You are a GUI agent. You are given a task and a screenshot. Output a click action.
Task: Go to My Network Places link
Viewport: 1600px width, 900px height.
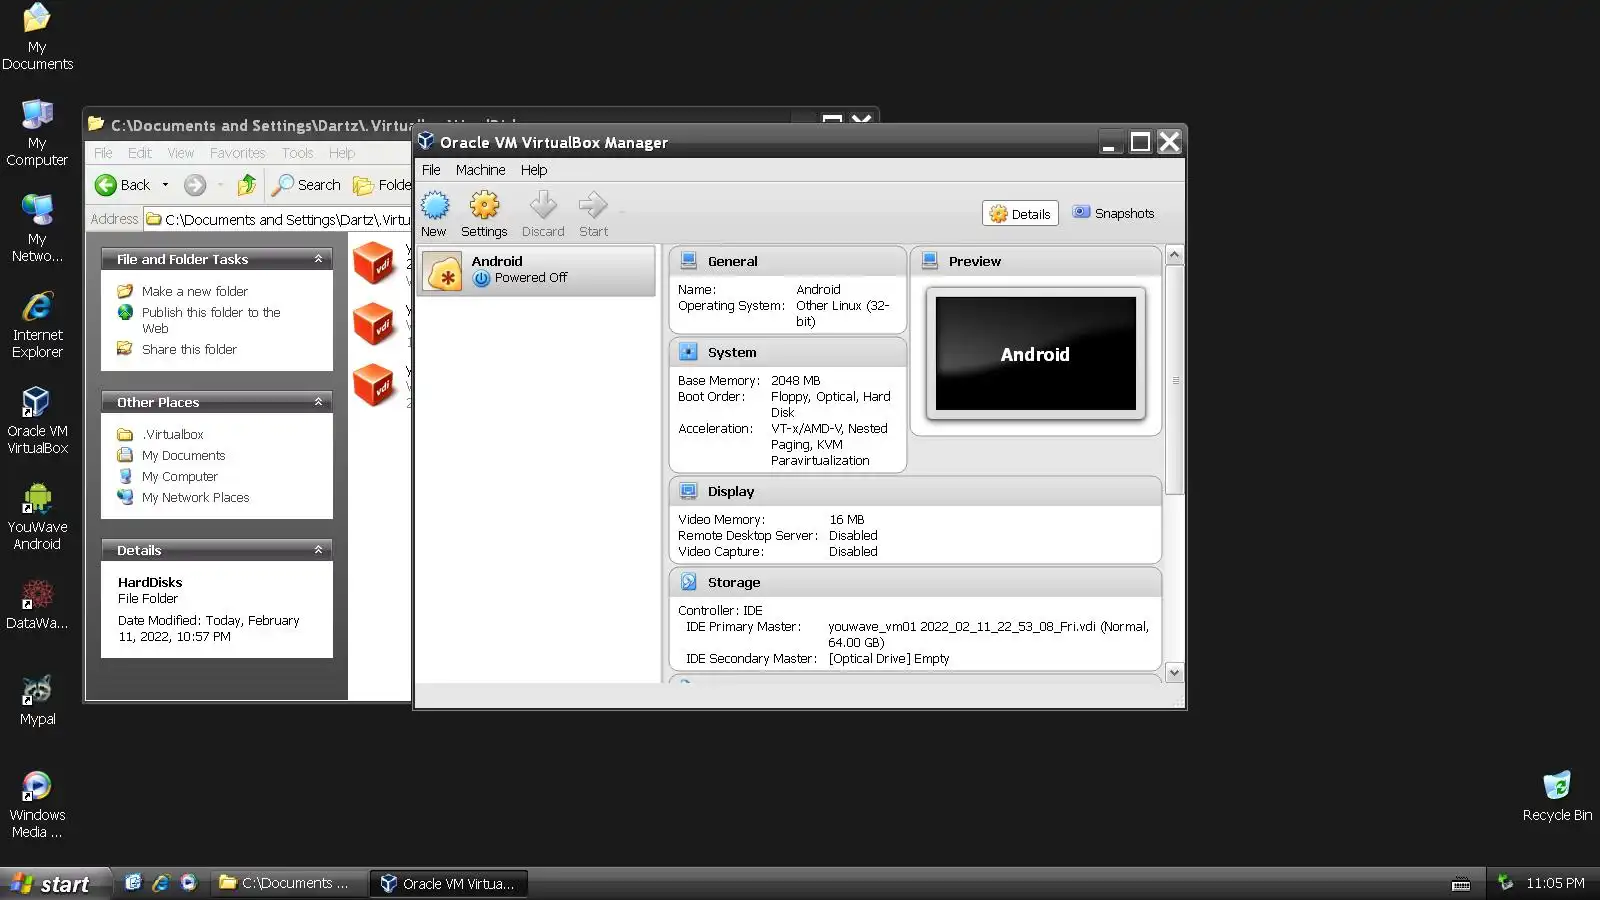[195, 497]
